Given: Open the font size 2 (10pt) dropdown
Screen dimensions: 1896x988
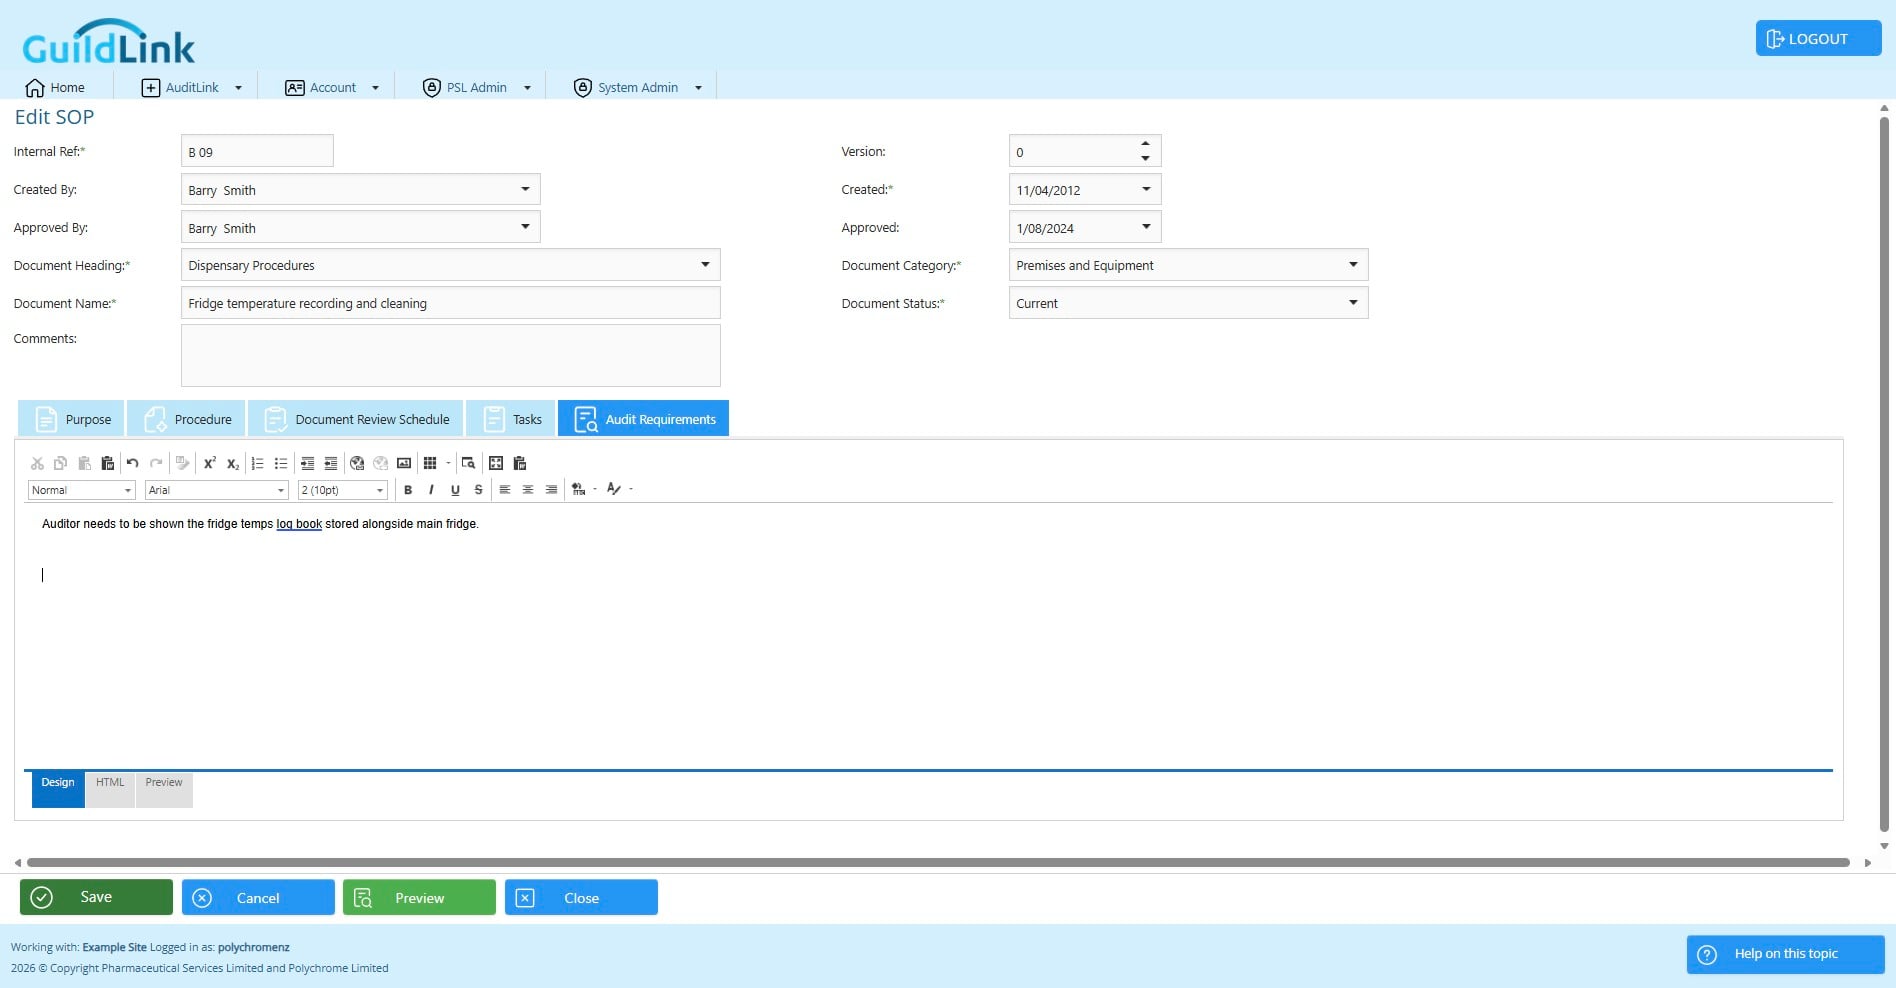Looking at the screenshot, I should [380, 490].
